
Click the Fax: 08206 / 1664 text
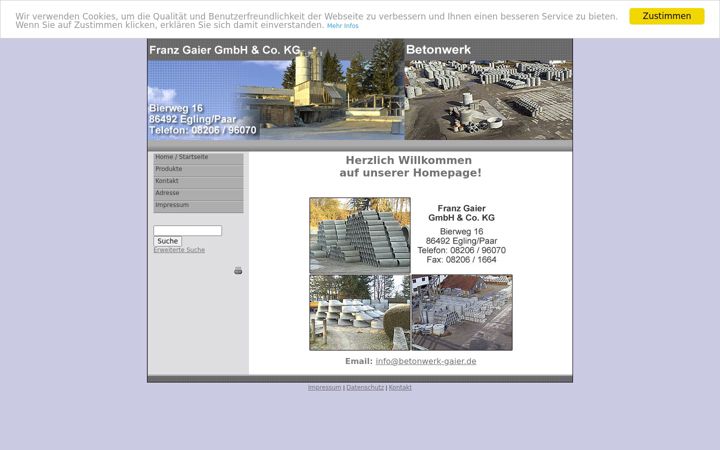pos(461,260)
